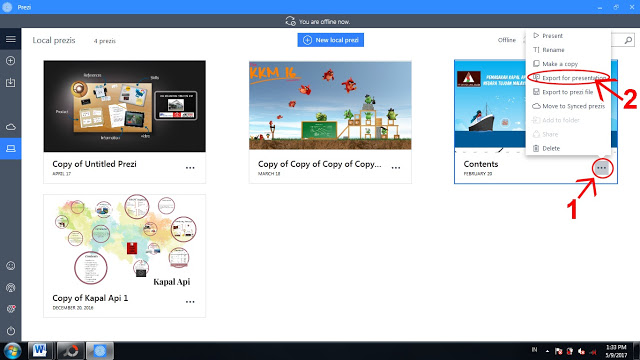This screenshot has width=640, height=360.
Task: Click the Contents title text
Action: click(481, 164)
